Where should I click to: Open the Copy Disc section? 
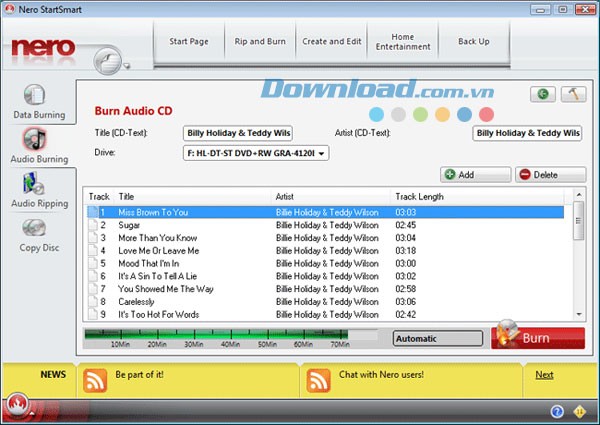[x=38, y=233]
